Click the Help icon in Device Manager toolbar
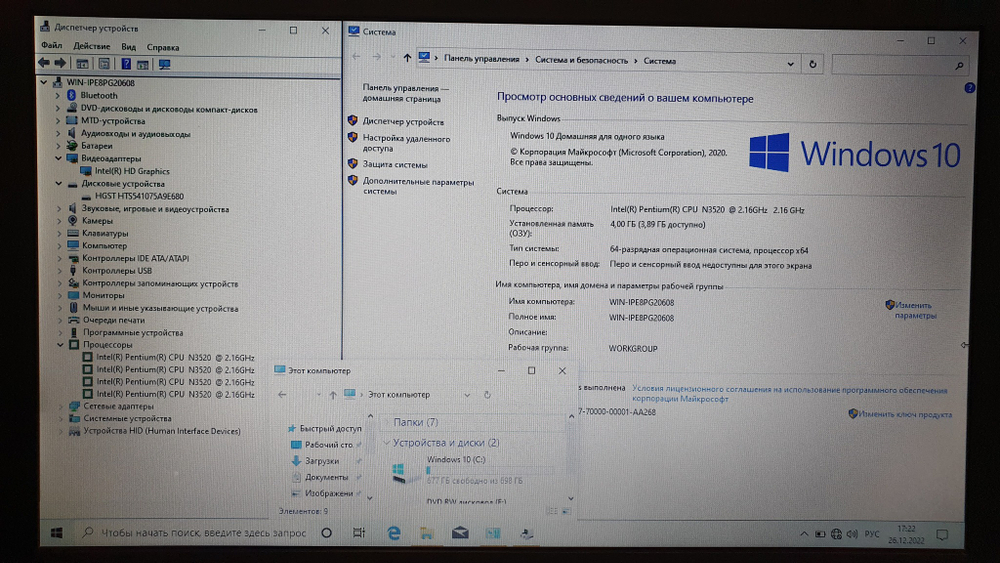The height and width of the screenshot is (563, 1000). (126, 64)
